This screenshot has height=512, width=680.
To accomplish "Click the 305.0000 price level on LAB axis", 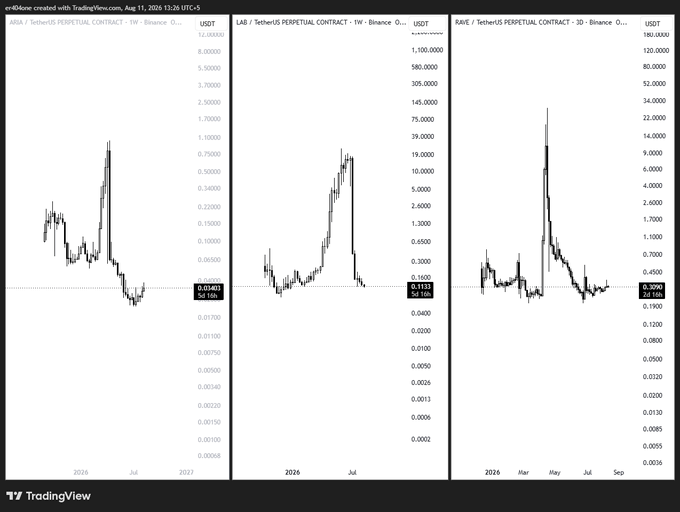I will (x=424, y=83).
